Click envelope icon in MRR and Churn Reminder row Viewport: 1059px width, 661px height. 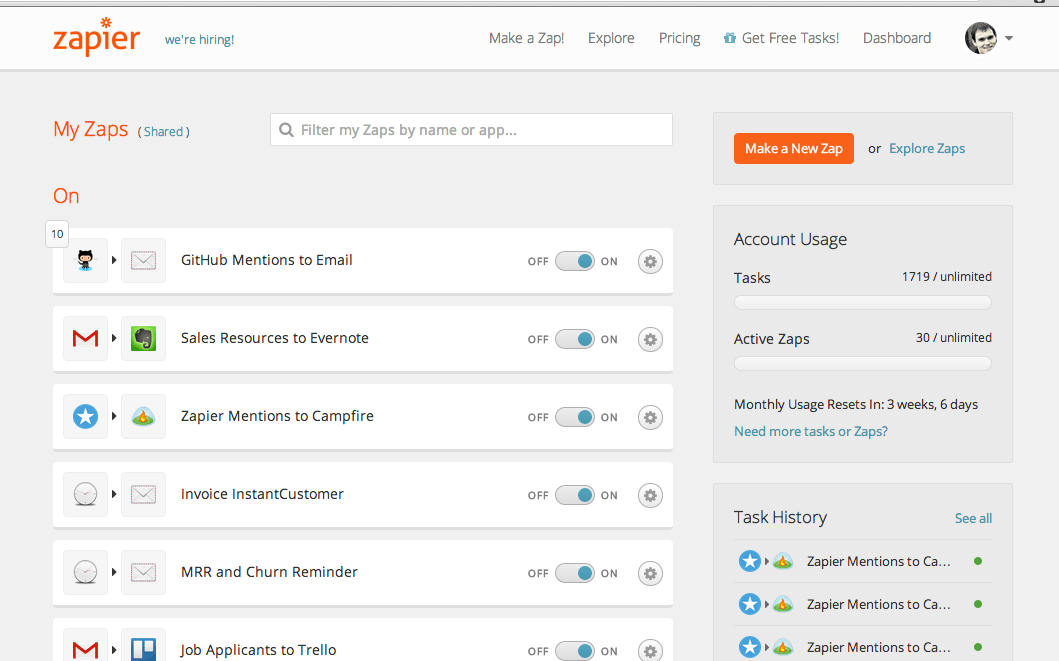coord(143,573)
